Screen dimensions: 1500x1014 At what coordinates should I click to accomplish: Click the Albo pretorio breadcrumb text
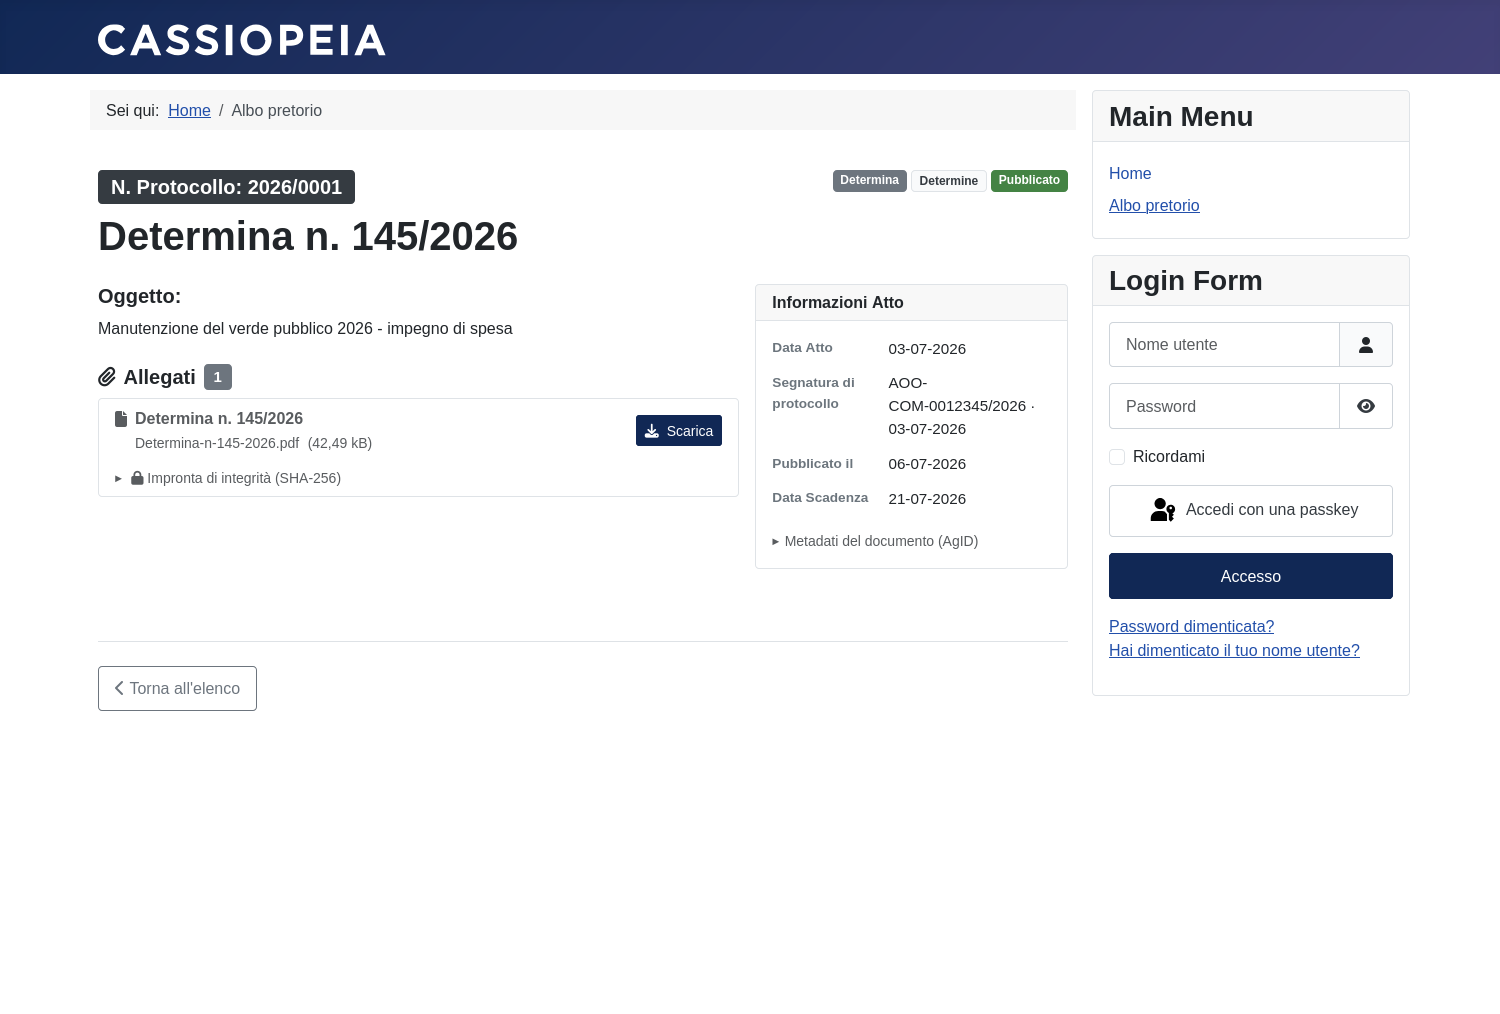tap(277, 110)
